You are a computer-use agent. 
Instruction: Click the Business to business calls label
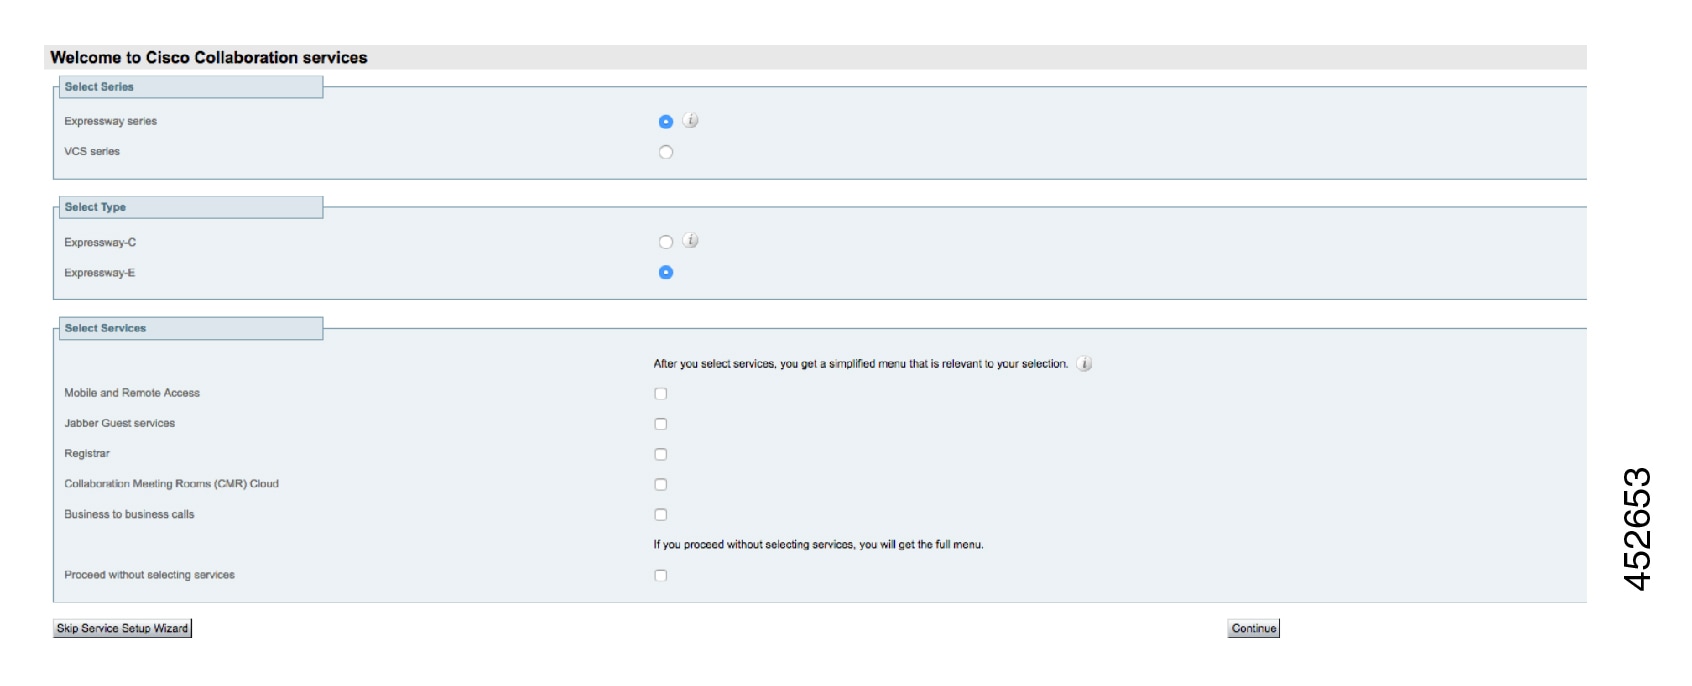click(129, 514)
